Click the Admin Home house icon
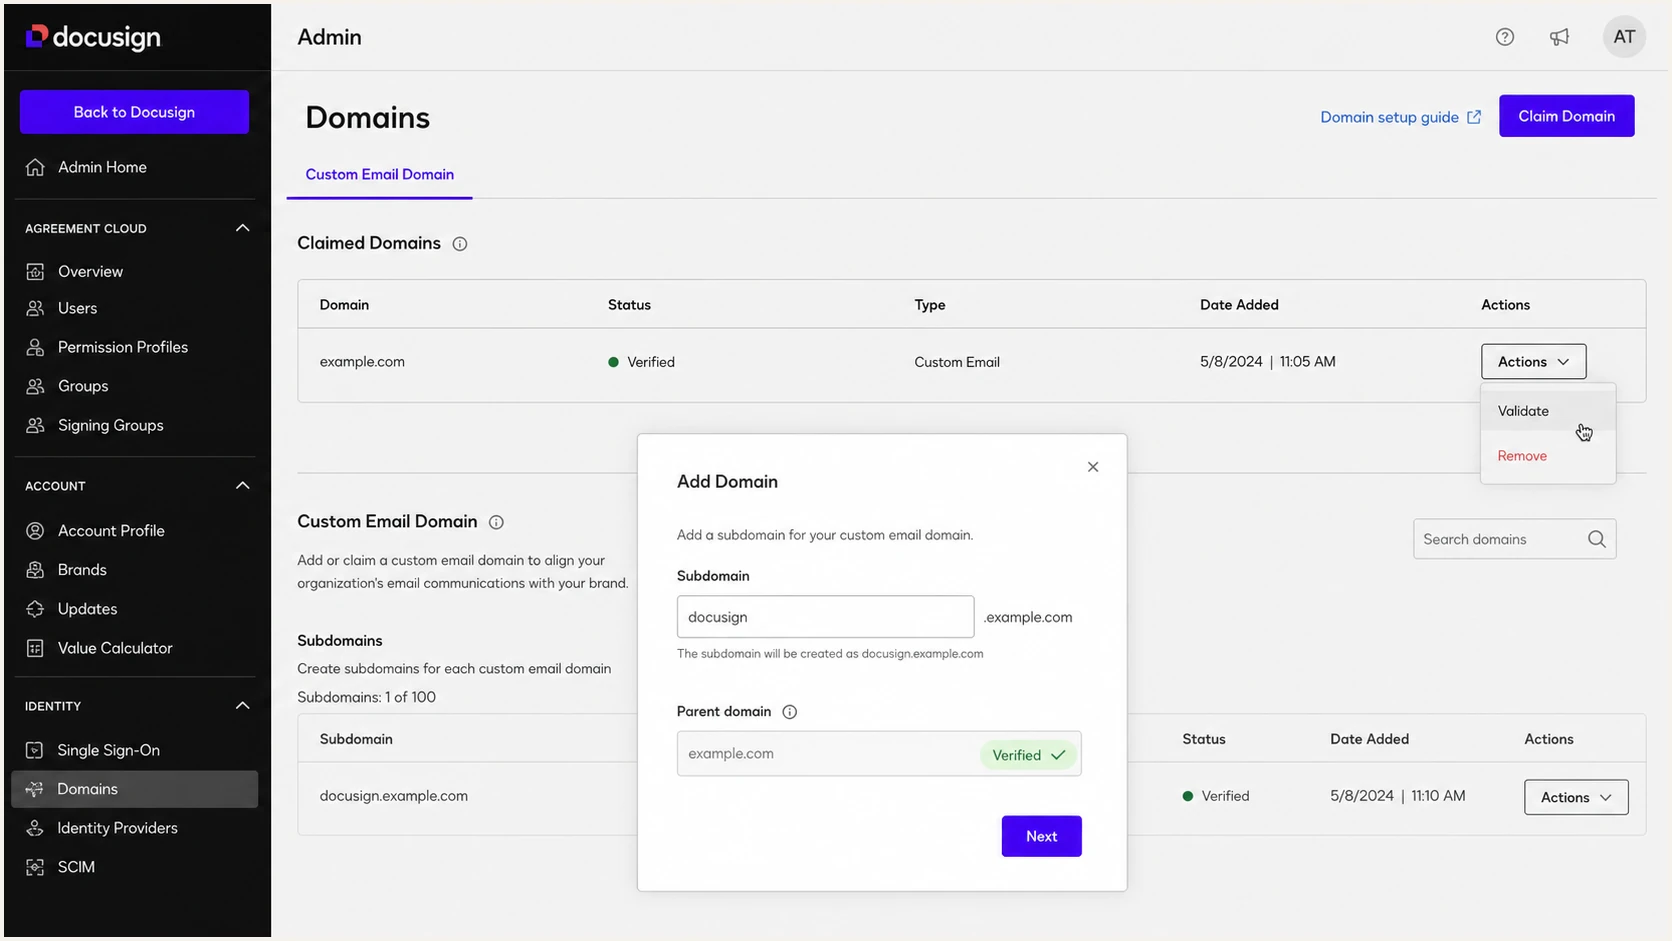This screenshot has width=1672, height=941. point(35,167)
